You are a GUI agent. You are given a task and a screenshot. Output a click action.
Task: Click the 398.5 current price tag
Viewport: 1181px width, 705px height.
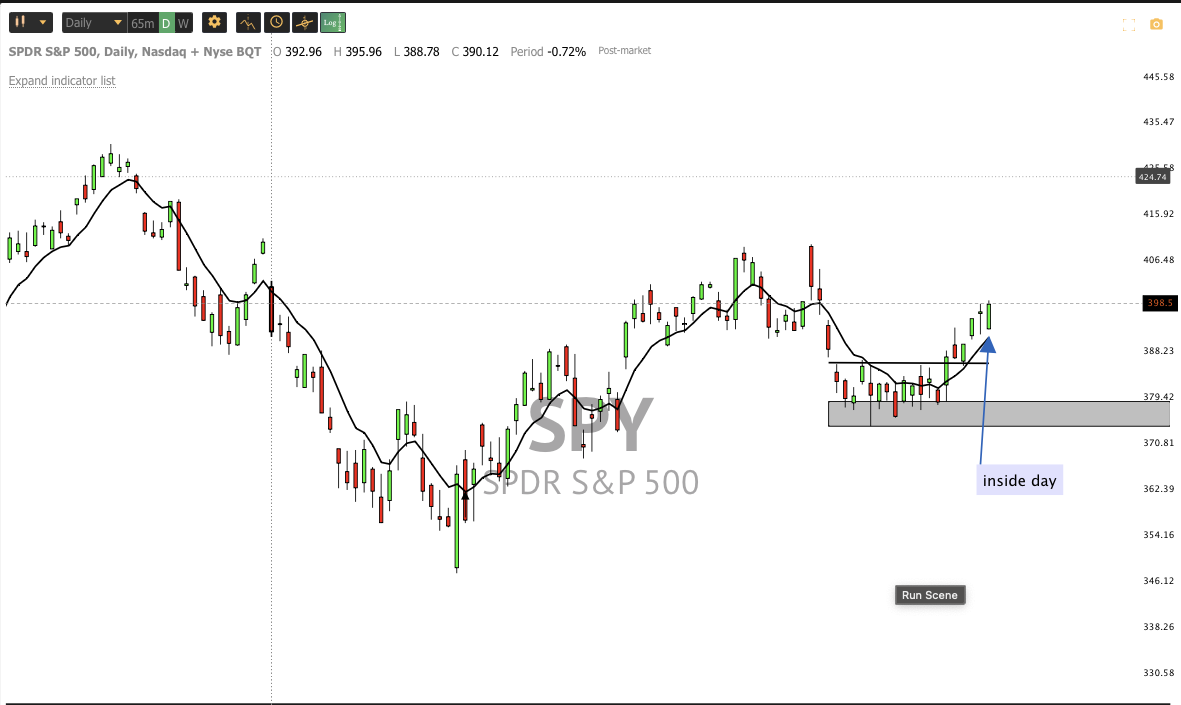pyautogui.click(x=1160, y=303)
